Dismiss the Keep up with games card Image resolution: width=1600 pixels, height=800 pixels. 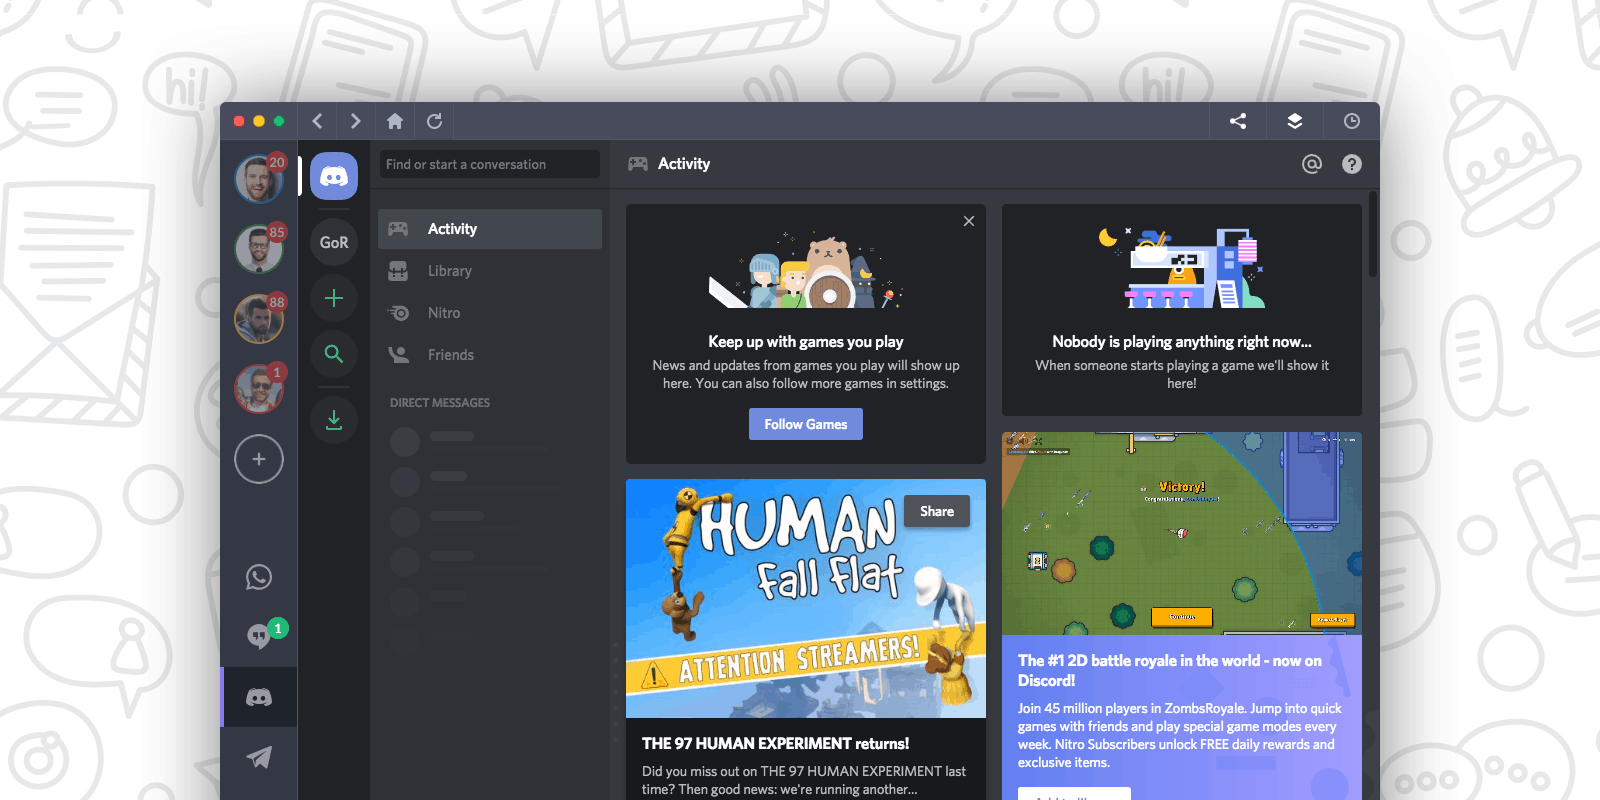pos(969,221)
